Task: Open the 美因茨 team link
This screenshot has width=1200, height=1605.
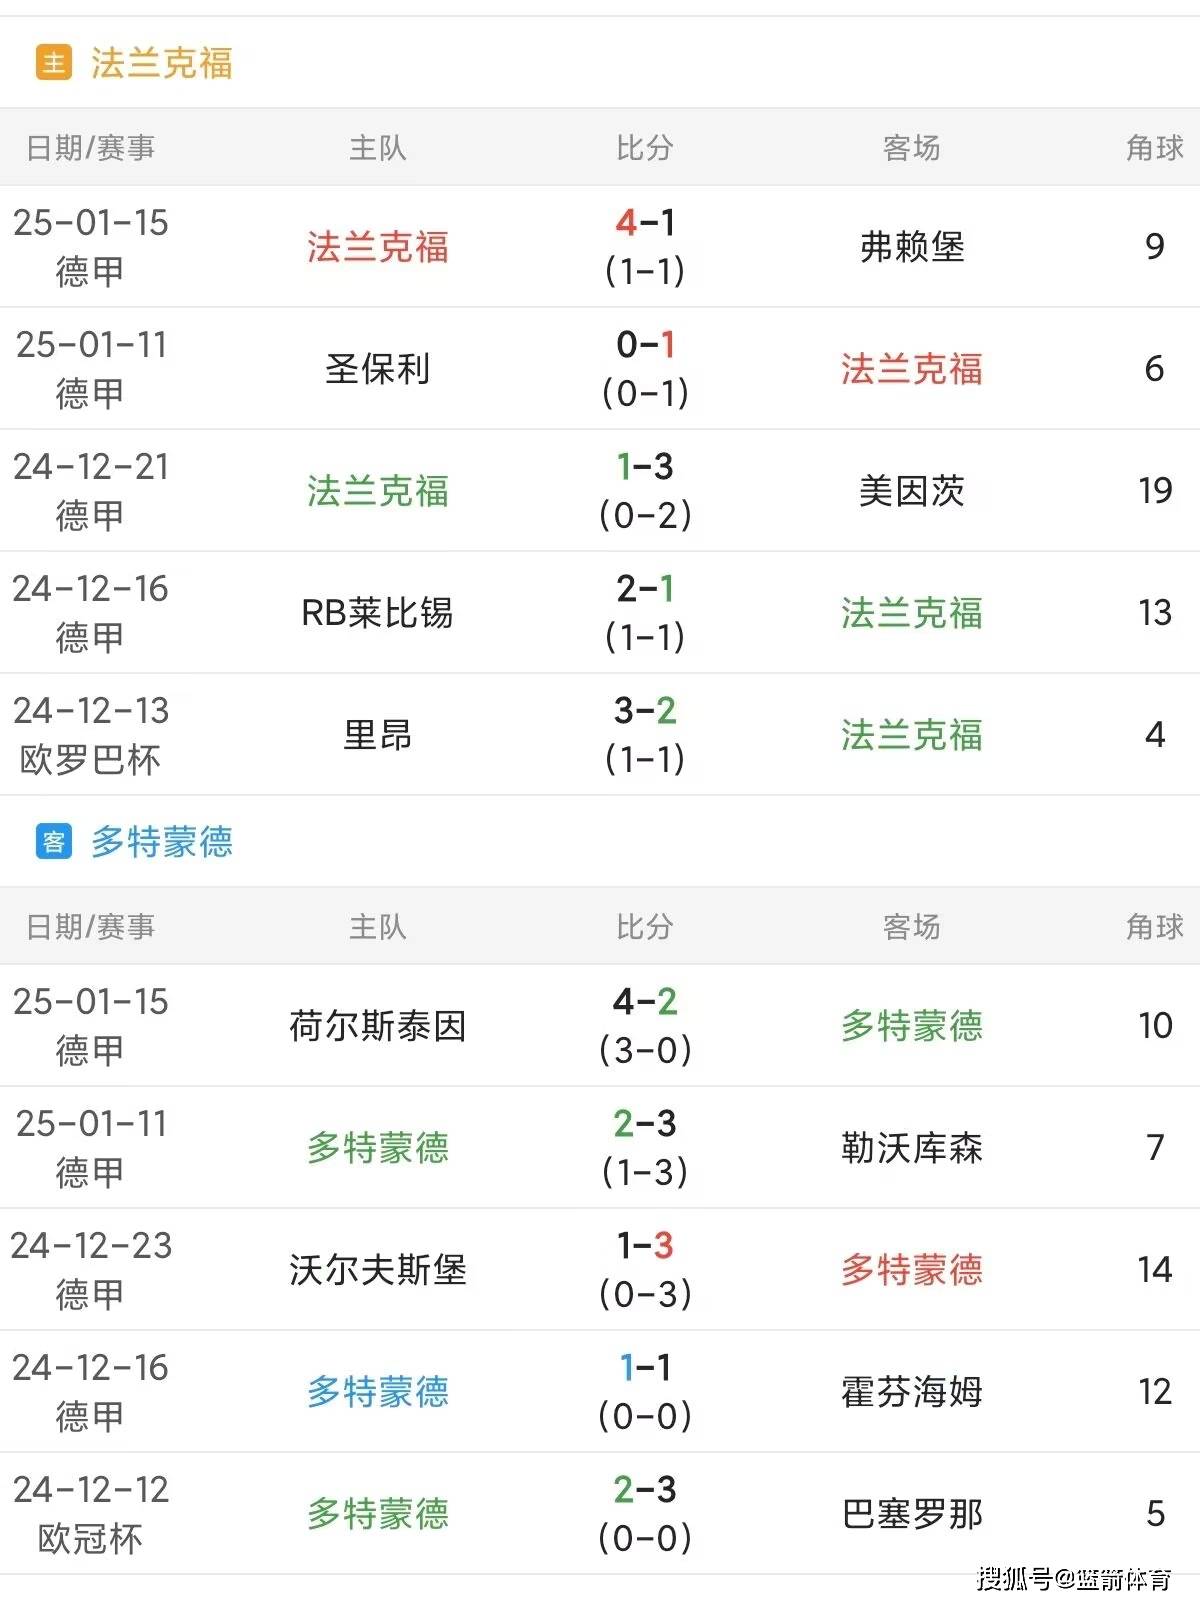Action: tap(911, 490)
